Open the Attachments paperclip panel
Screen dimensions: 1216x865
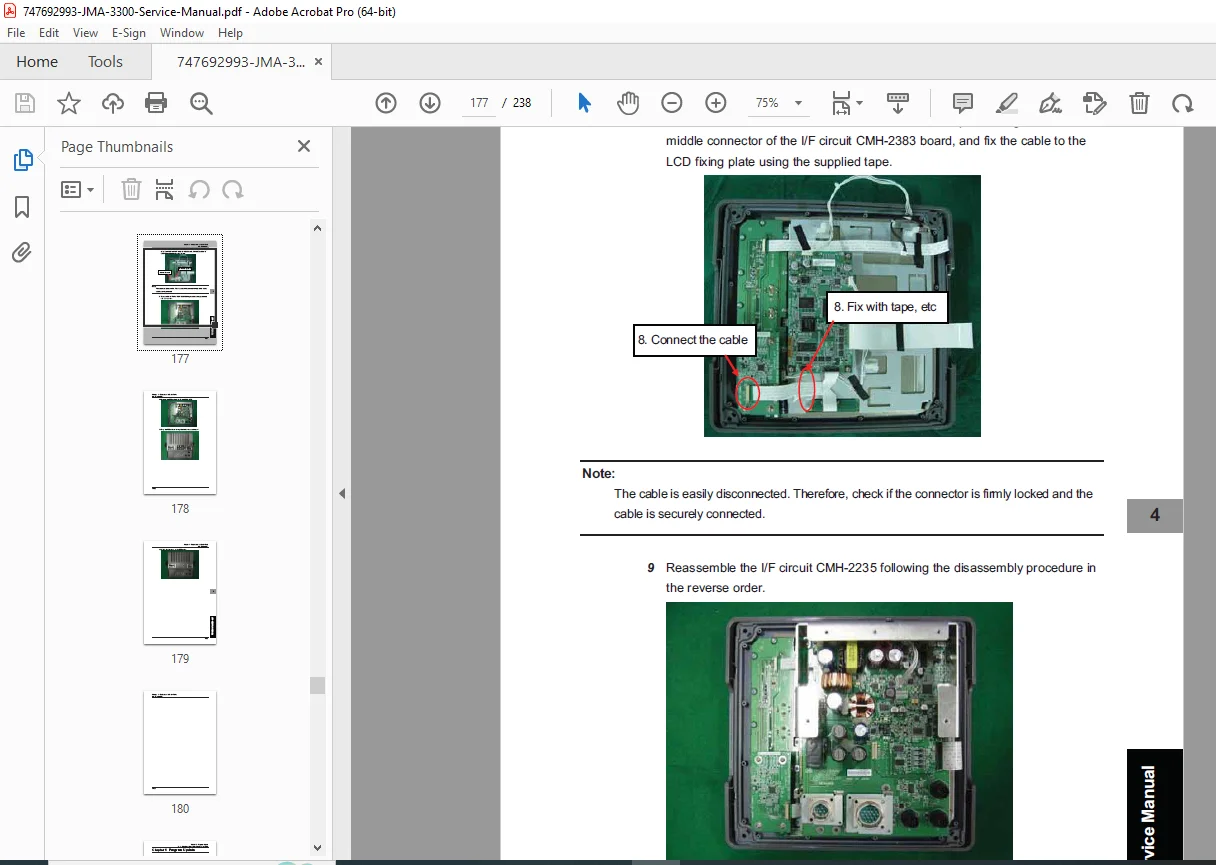22,252
